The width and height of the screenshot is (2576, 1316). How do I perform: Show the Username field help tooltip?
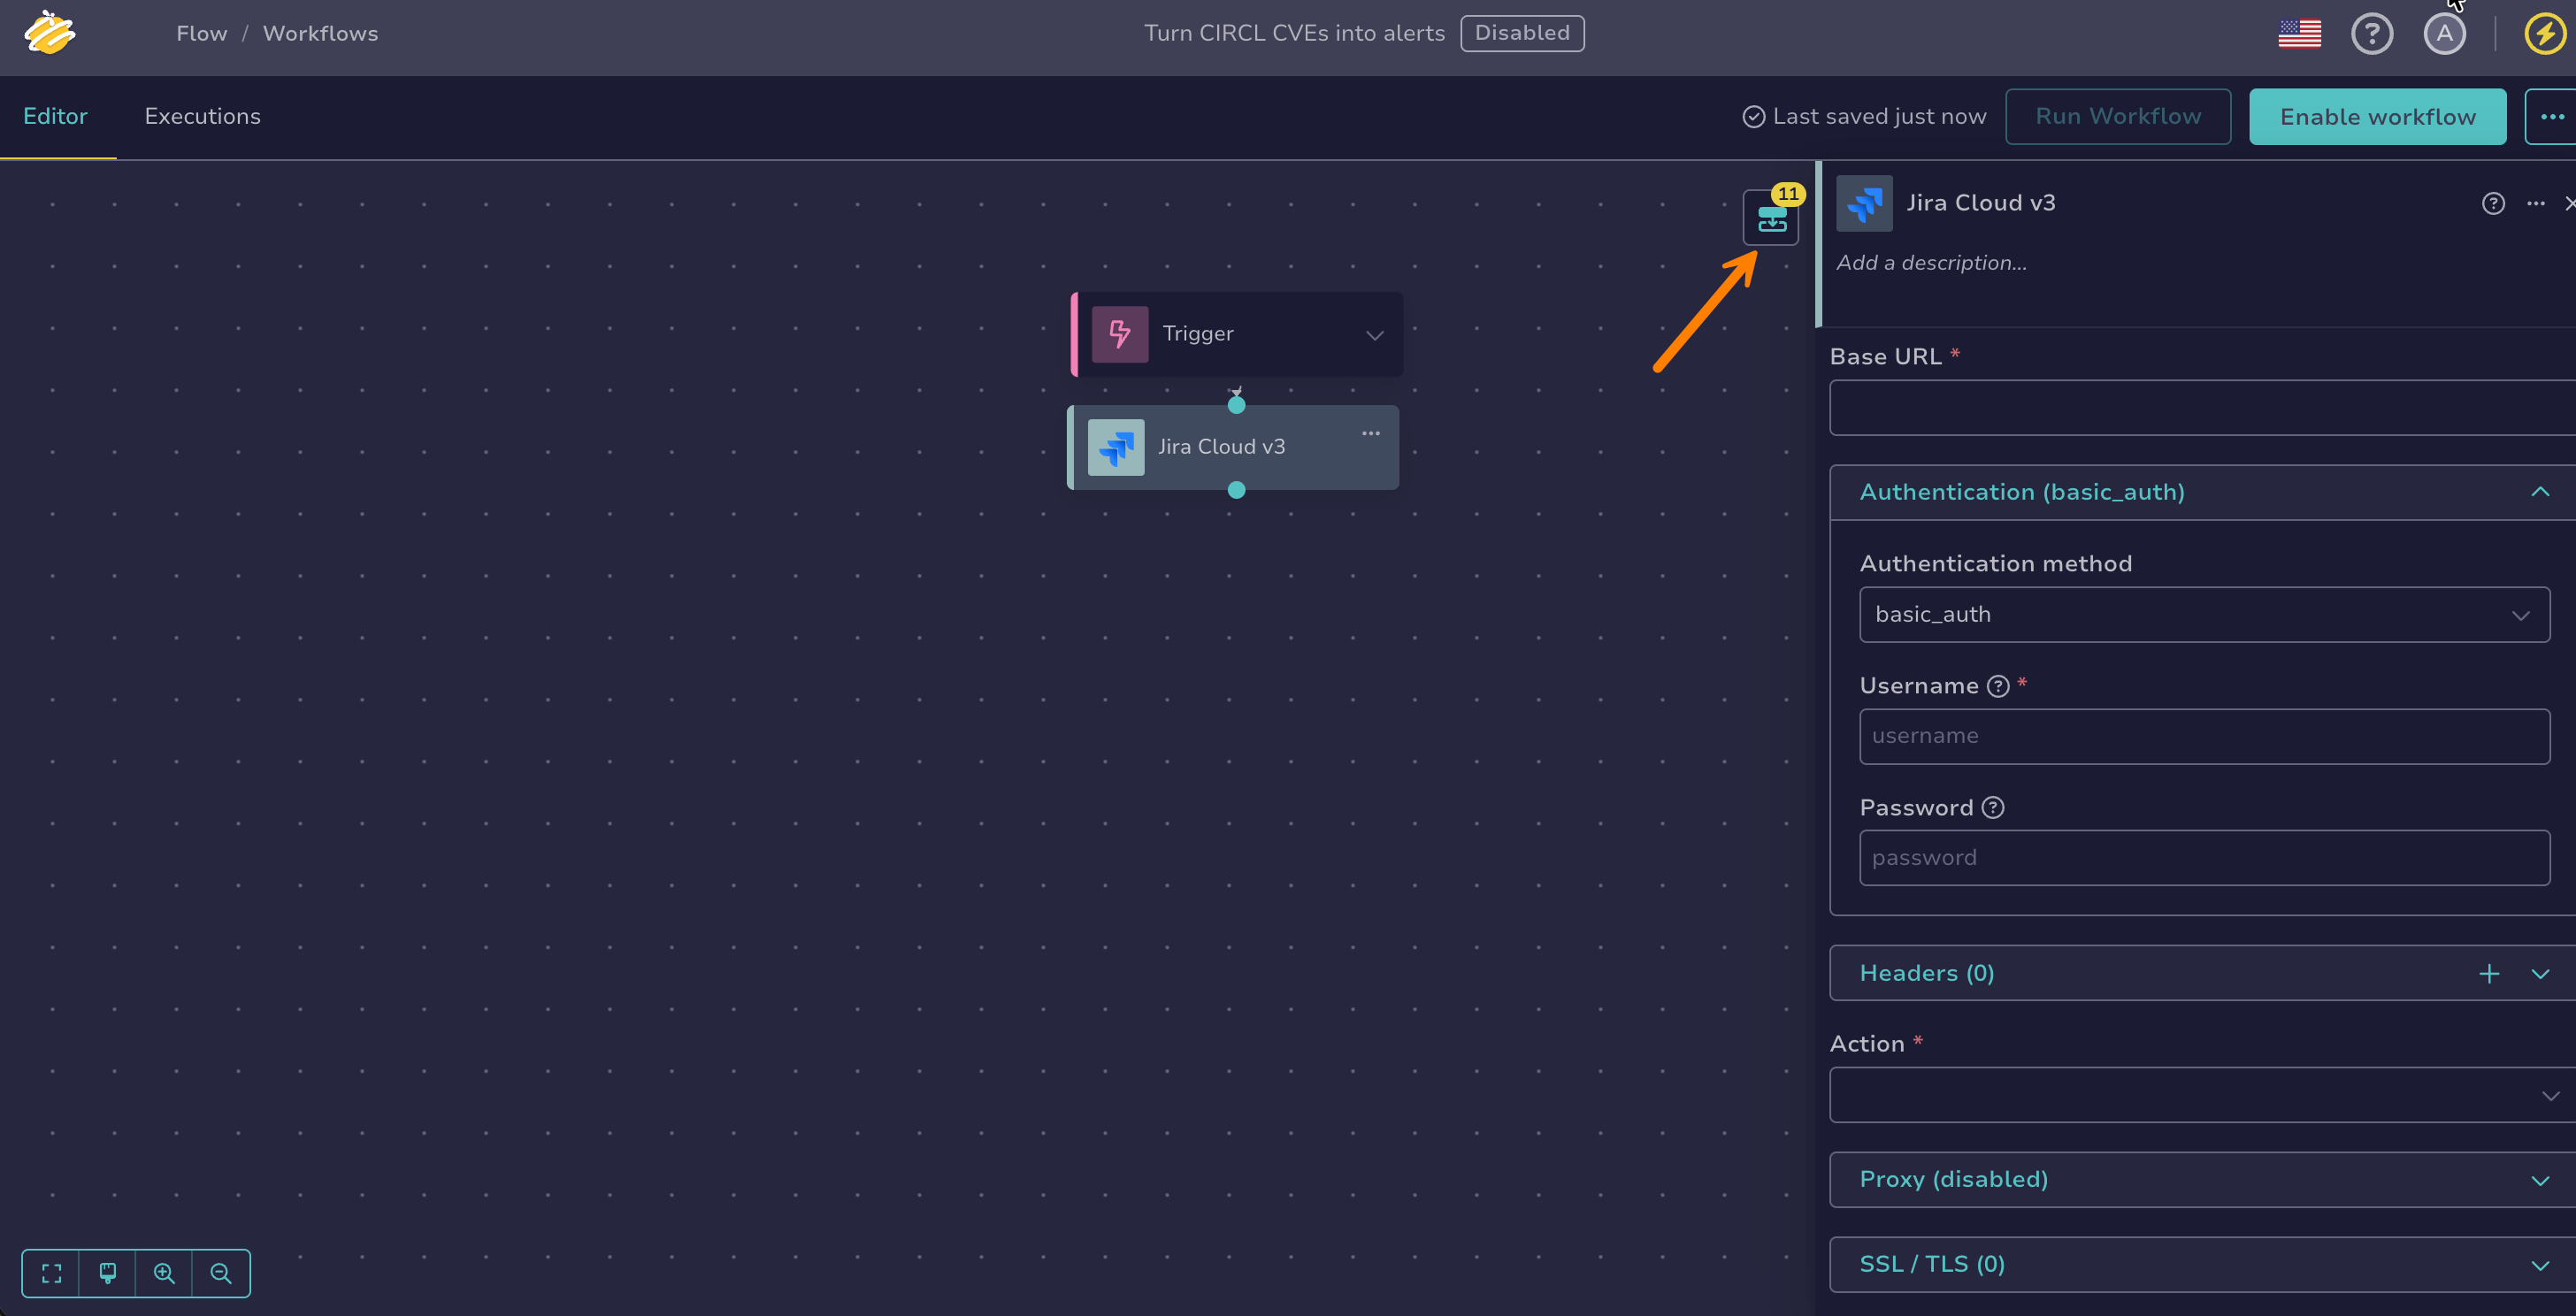click(x=1997, y=686)
